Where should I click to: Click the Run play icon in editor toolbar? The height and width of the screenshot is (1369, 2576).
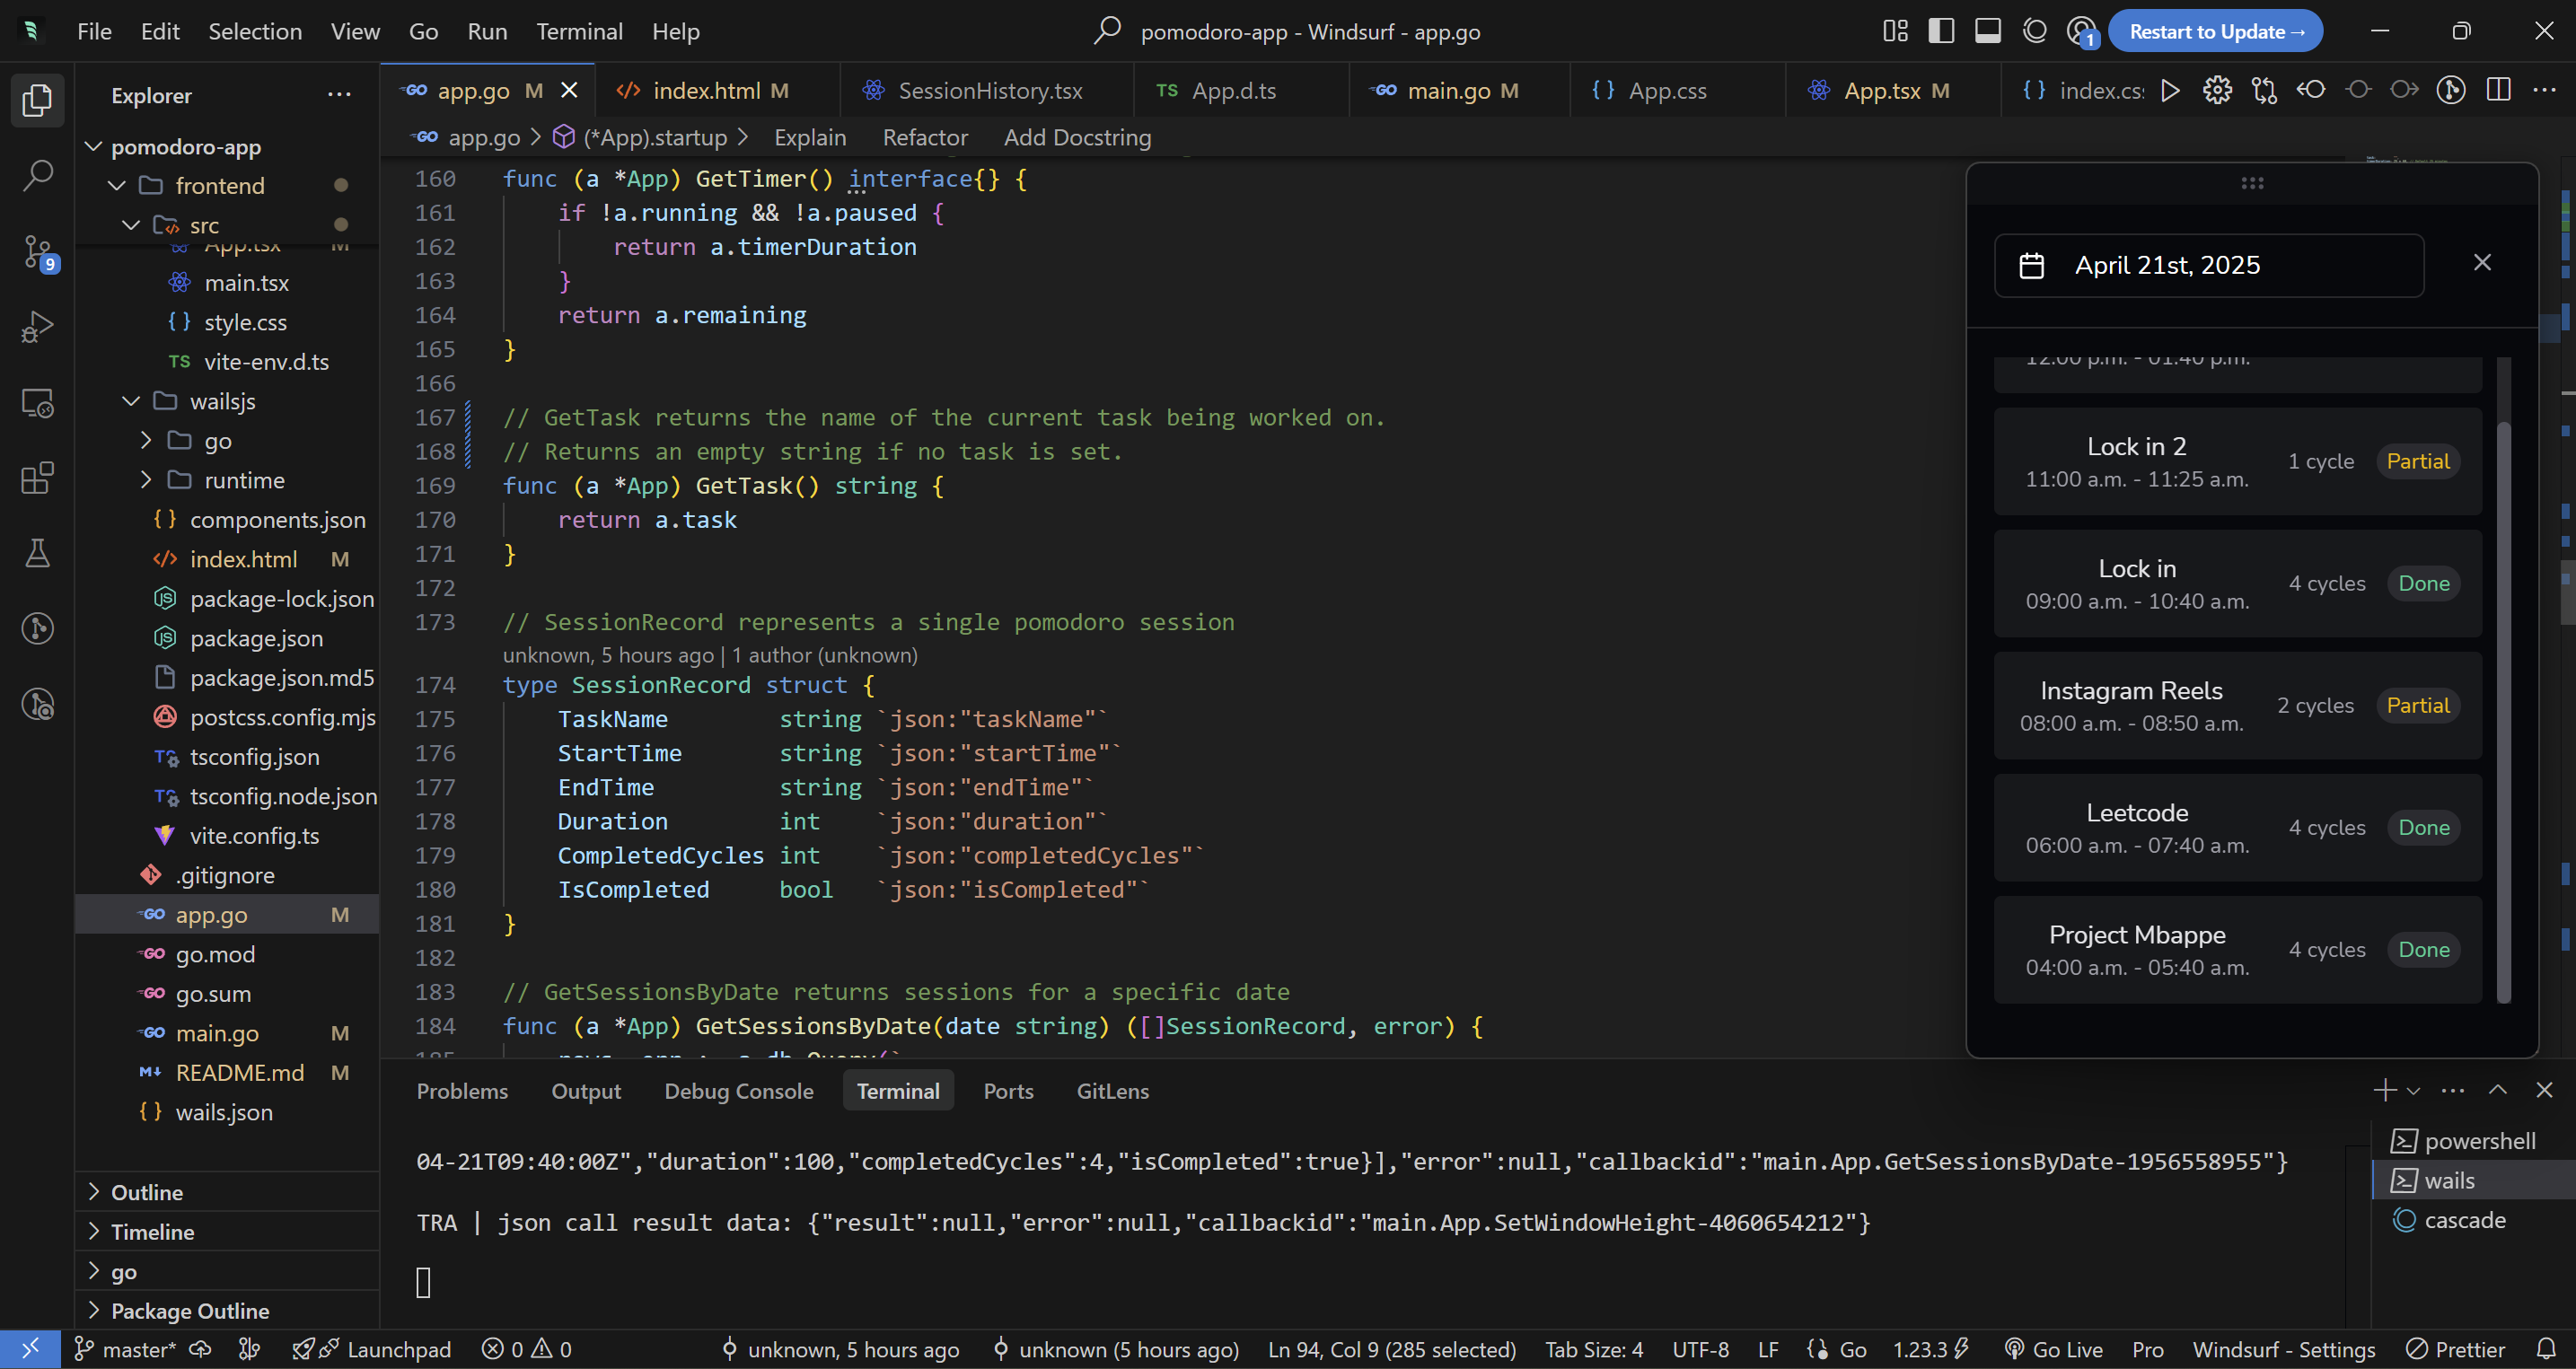point(2169,91)
